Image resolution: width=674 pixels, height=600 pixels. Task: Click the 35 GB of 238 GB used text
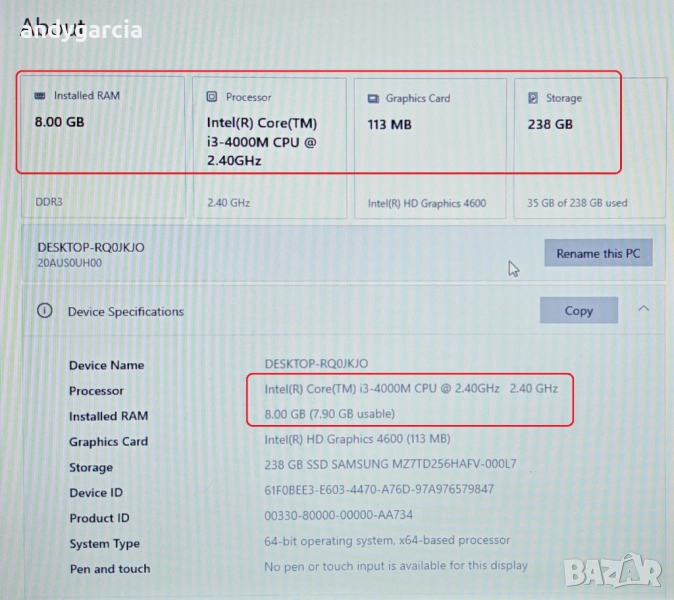[577, 203]
